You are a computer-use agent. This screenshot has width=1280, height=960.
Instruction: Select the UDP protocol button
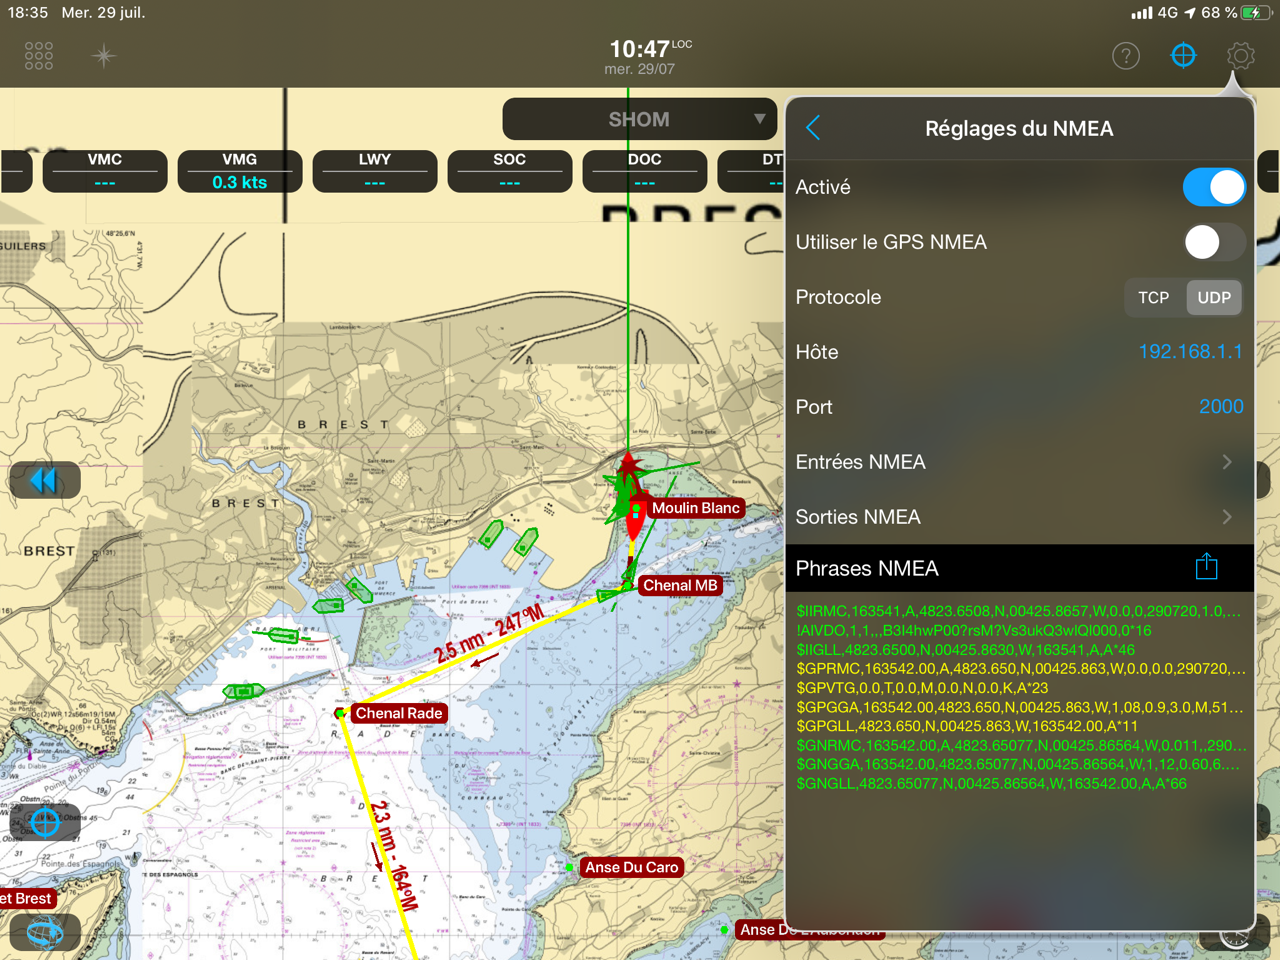pos(1214,298)
